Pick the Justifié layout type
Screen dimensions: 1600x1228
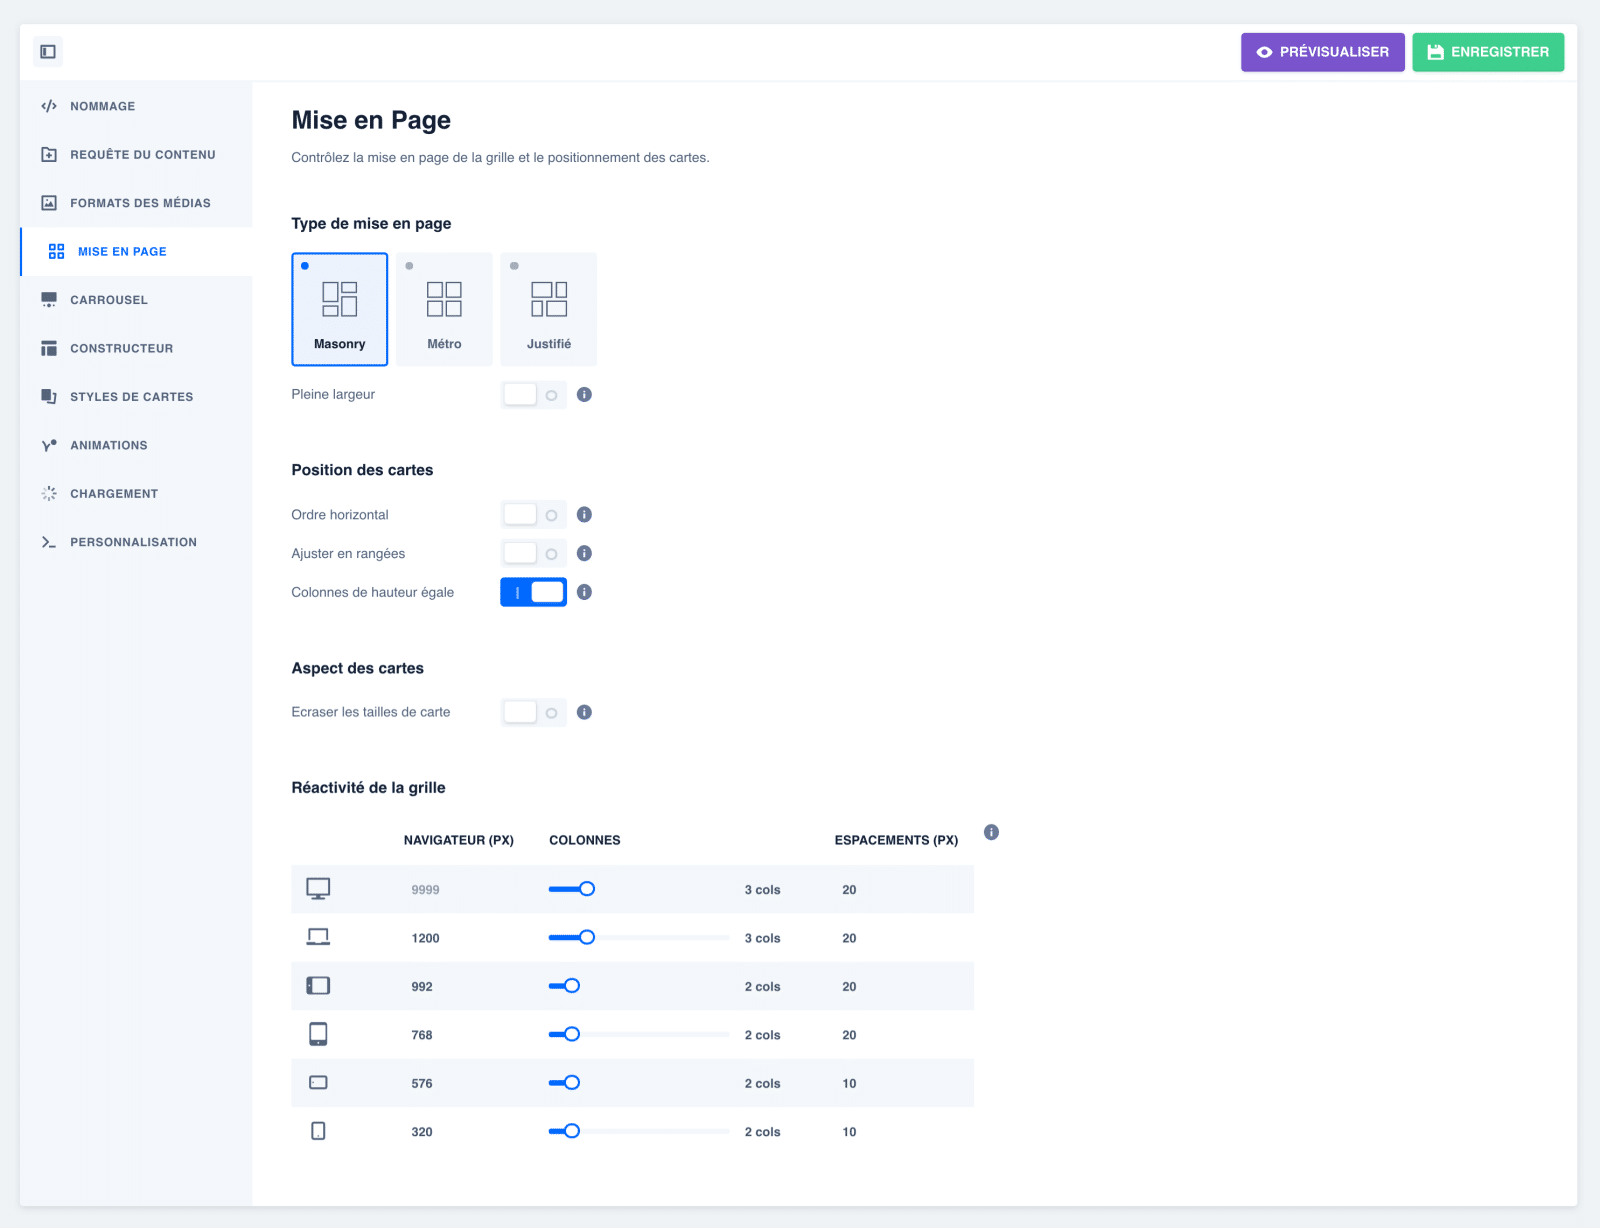point(549,310)
